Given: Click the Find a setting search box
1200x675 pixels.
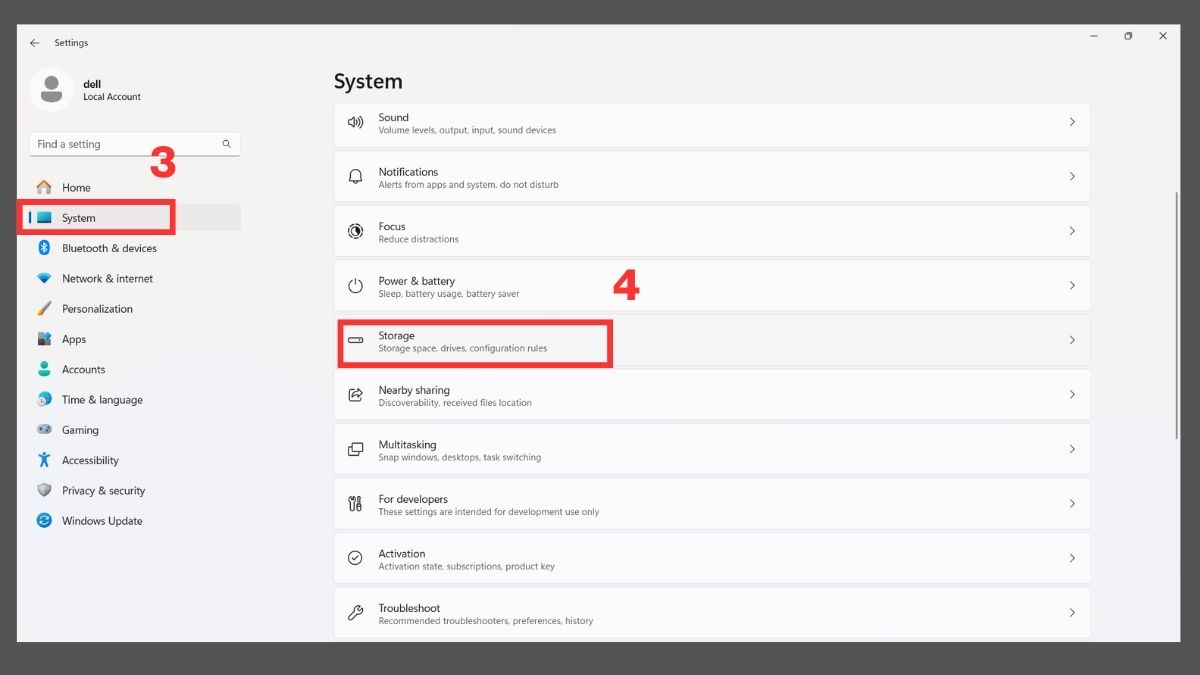Looking at the screenshot, I should tap(134, 144).
